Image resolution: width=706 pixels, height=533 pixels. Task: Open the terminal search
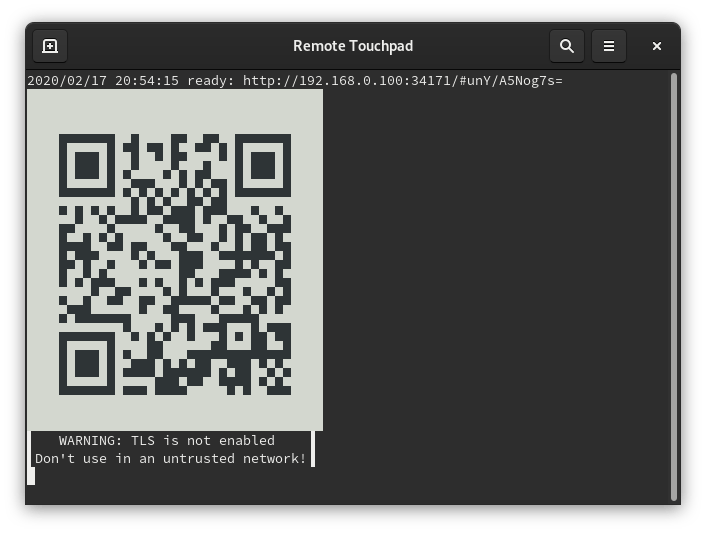coord(567,46)
